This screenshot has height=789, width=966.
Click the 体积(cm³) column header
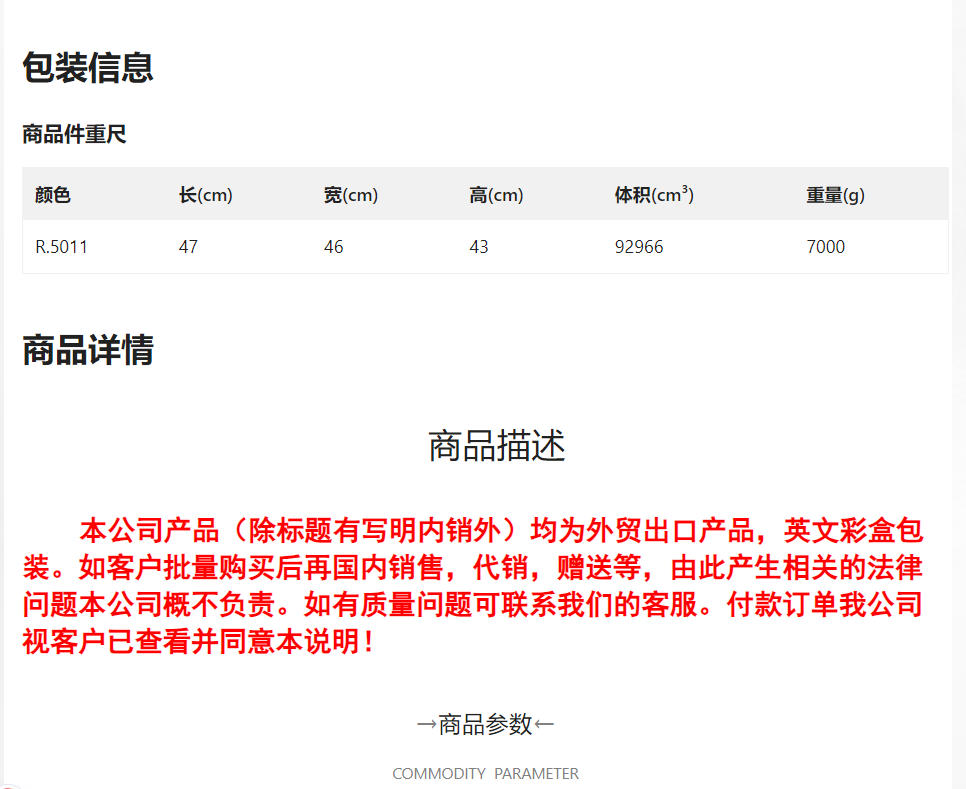click(x=654, y=195)
